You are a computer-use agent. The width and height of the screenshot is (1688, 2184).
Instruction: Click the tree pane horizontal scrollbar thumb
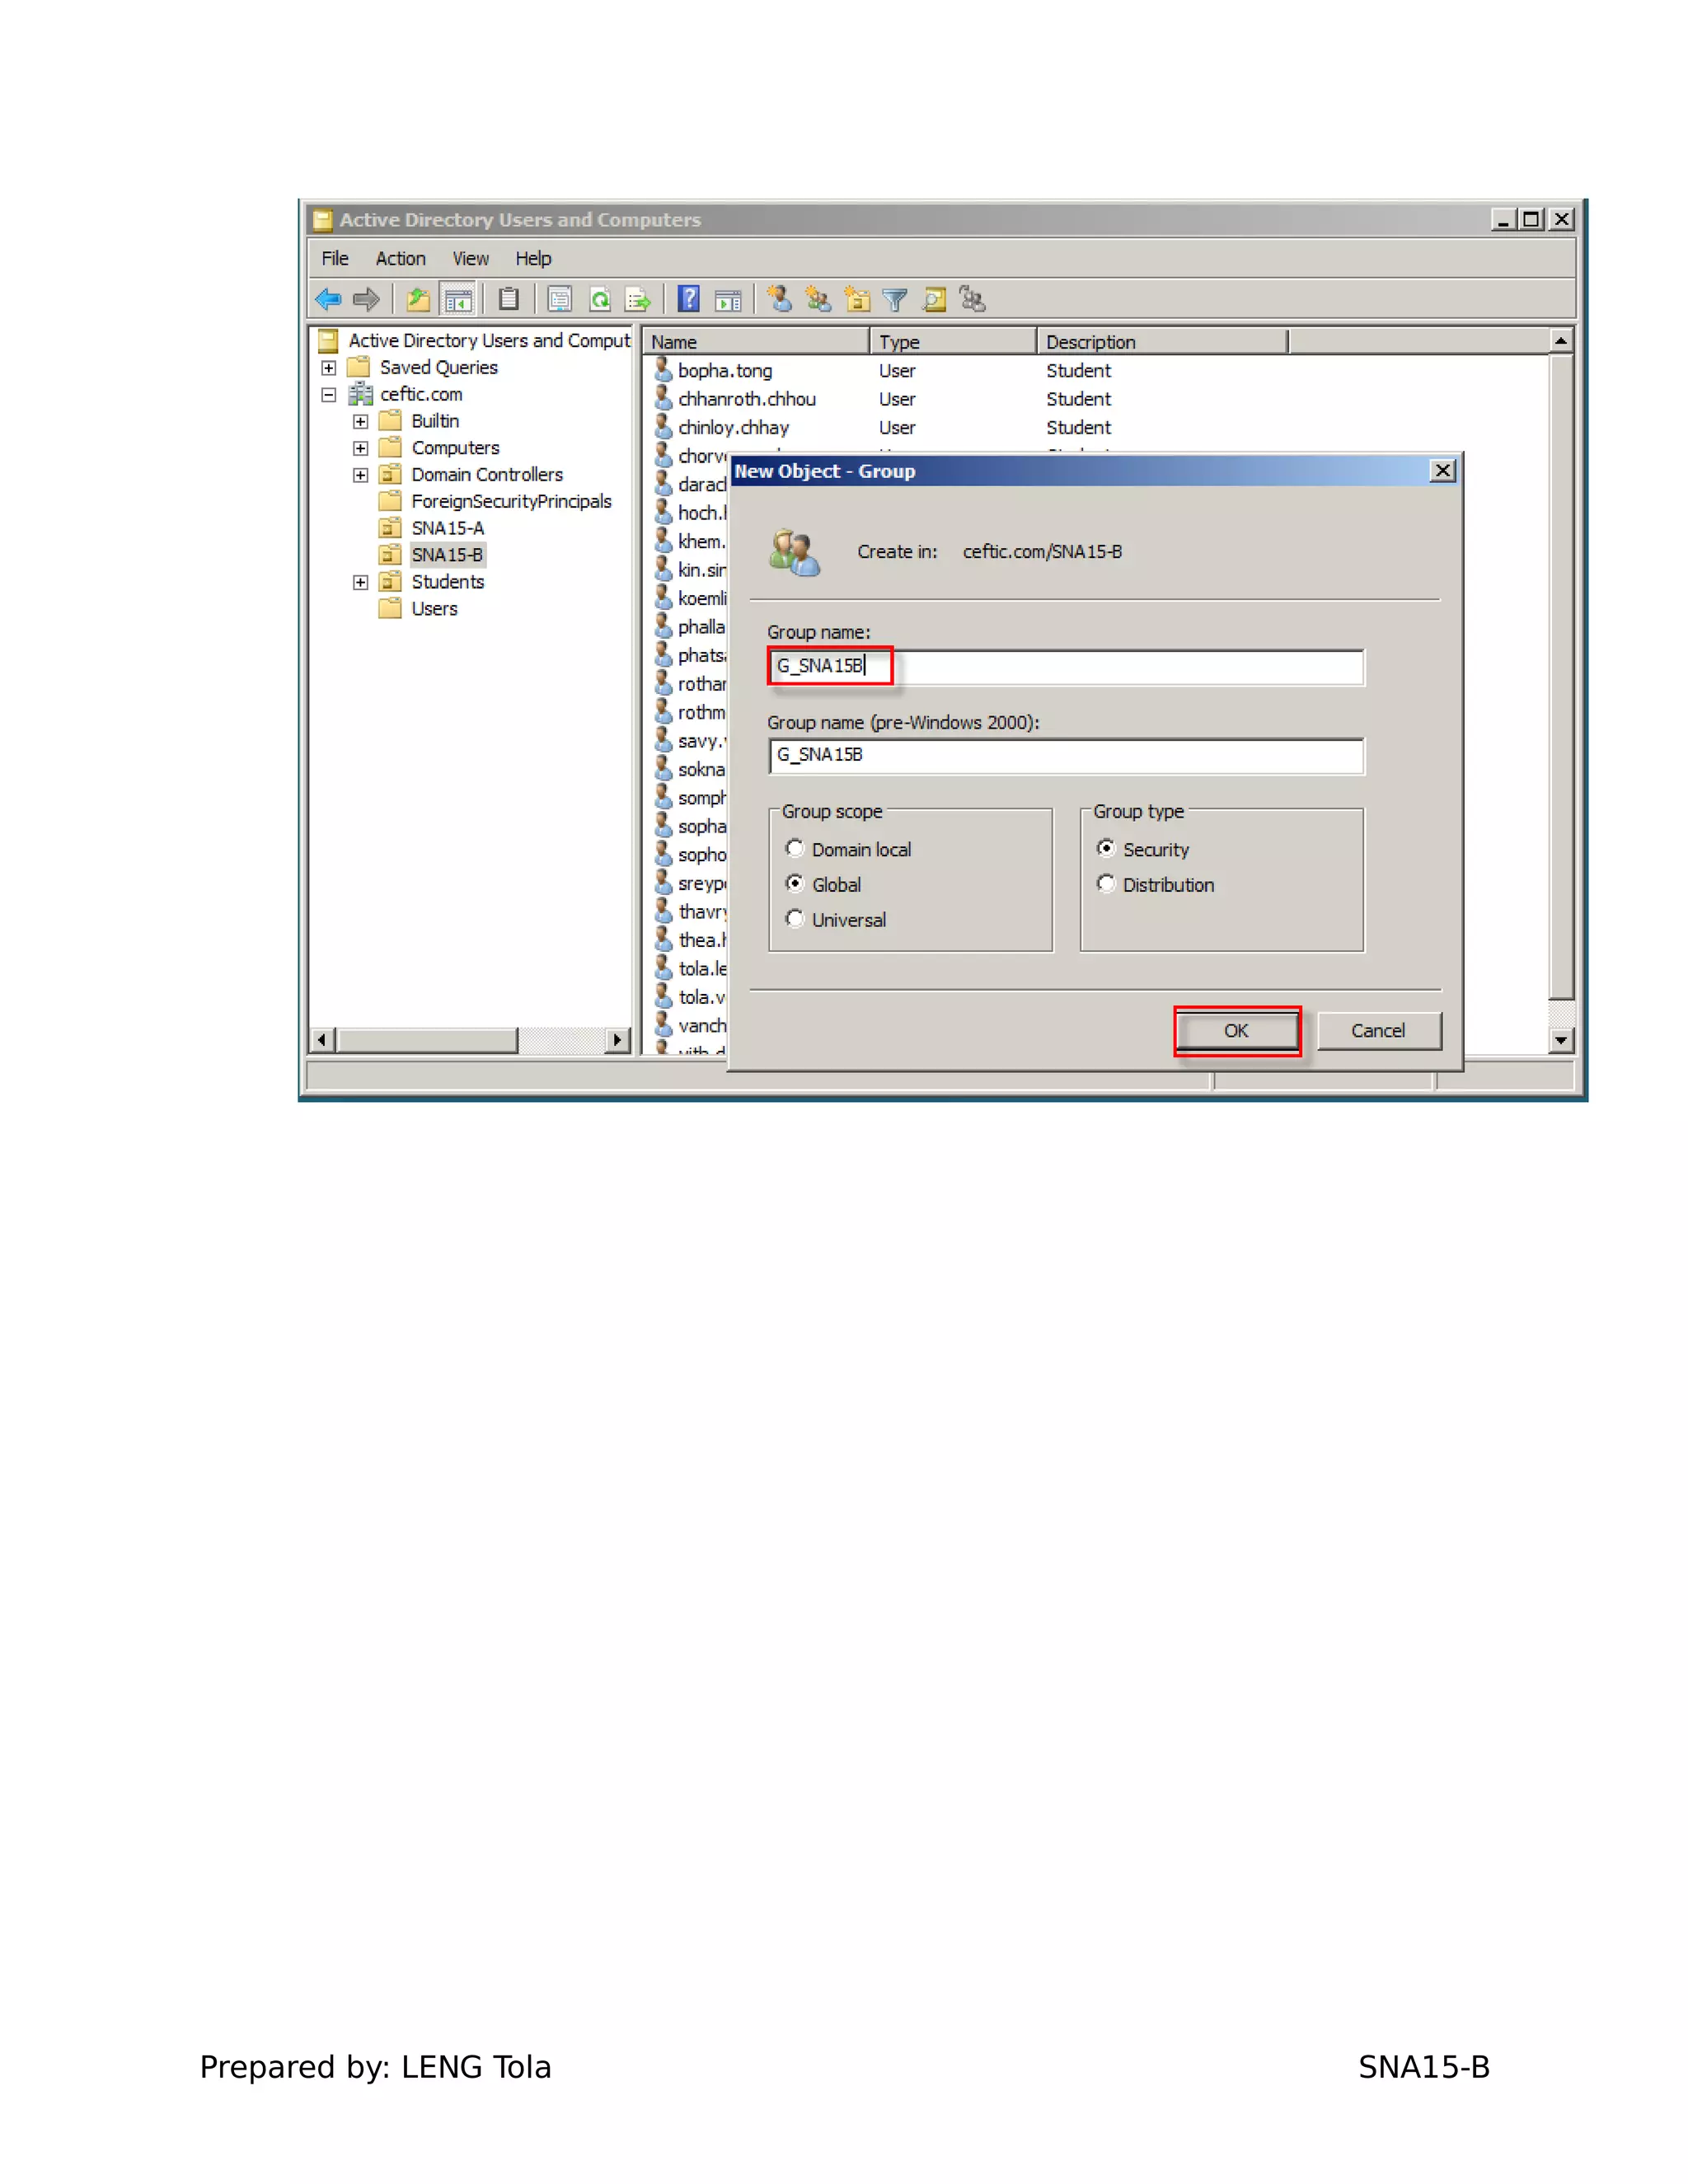click(x=427, y=1040)
